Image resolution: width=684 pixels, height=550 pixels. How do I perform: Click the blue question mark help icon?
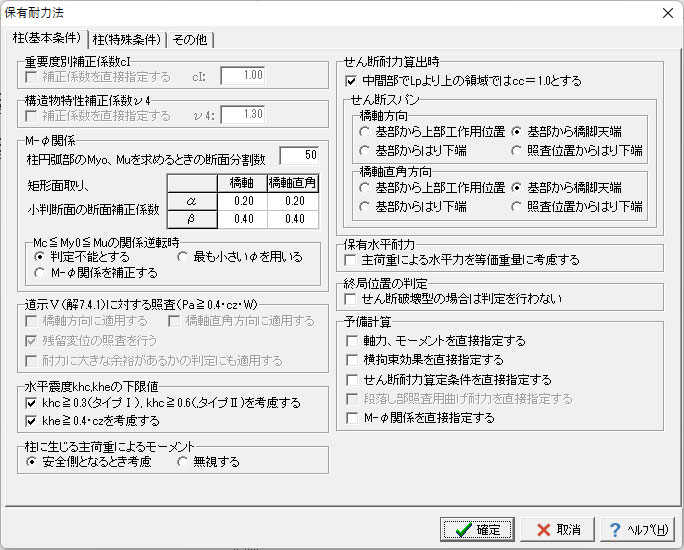coord(615,530)
